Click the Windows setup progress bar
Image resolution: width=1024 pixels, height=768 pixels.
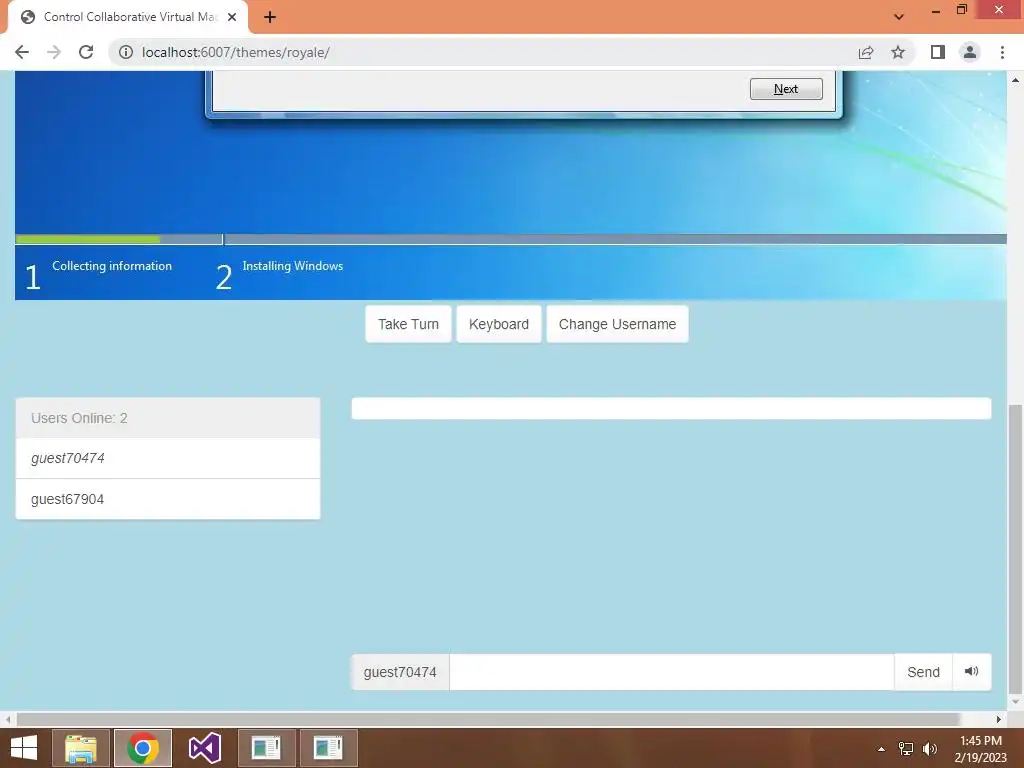click(511, 239)
